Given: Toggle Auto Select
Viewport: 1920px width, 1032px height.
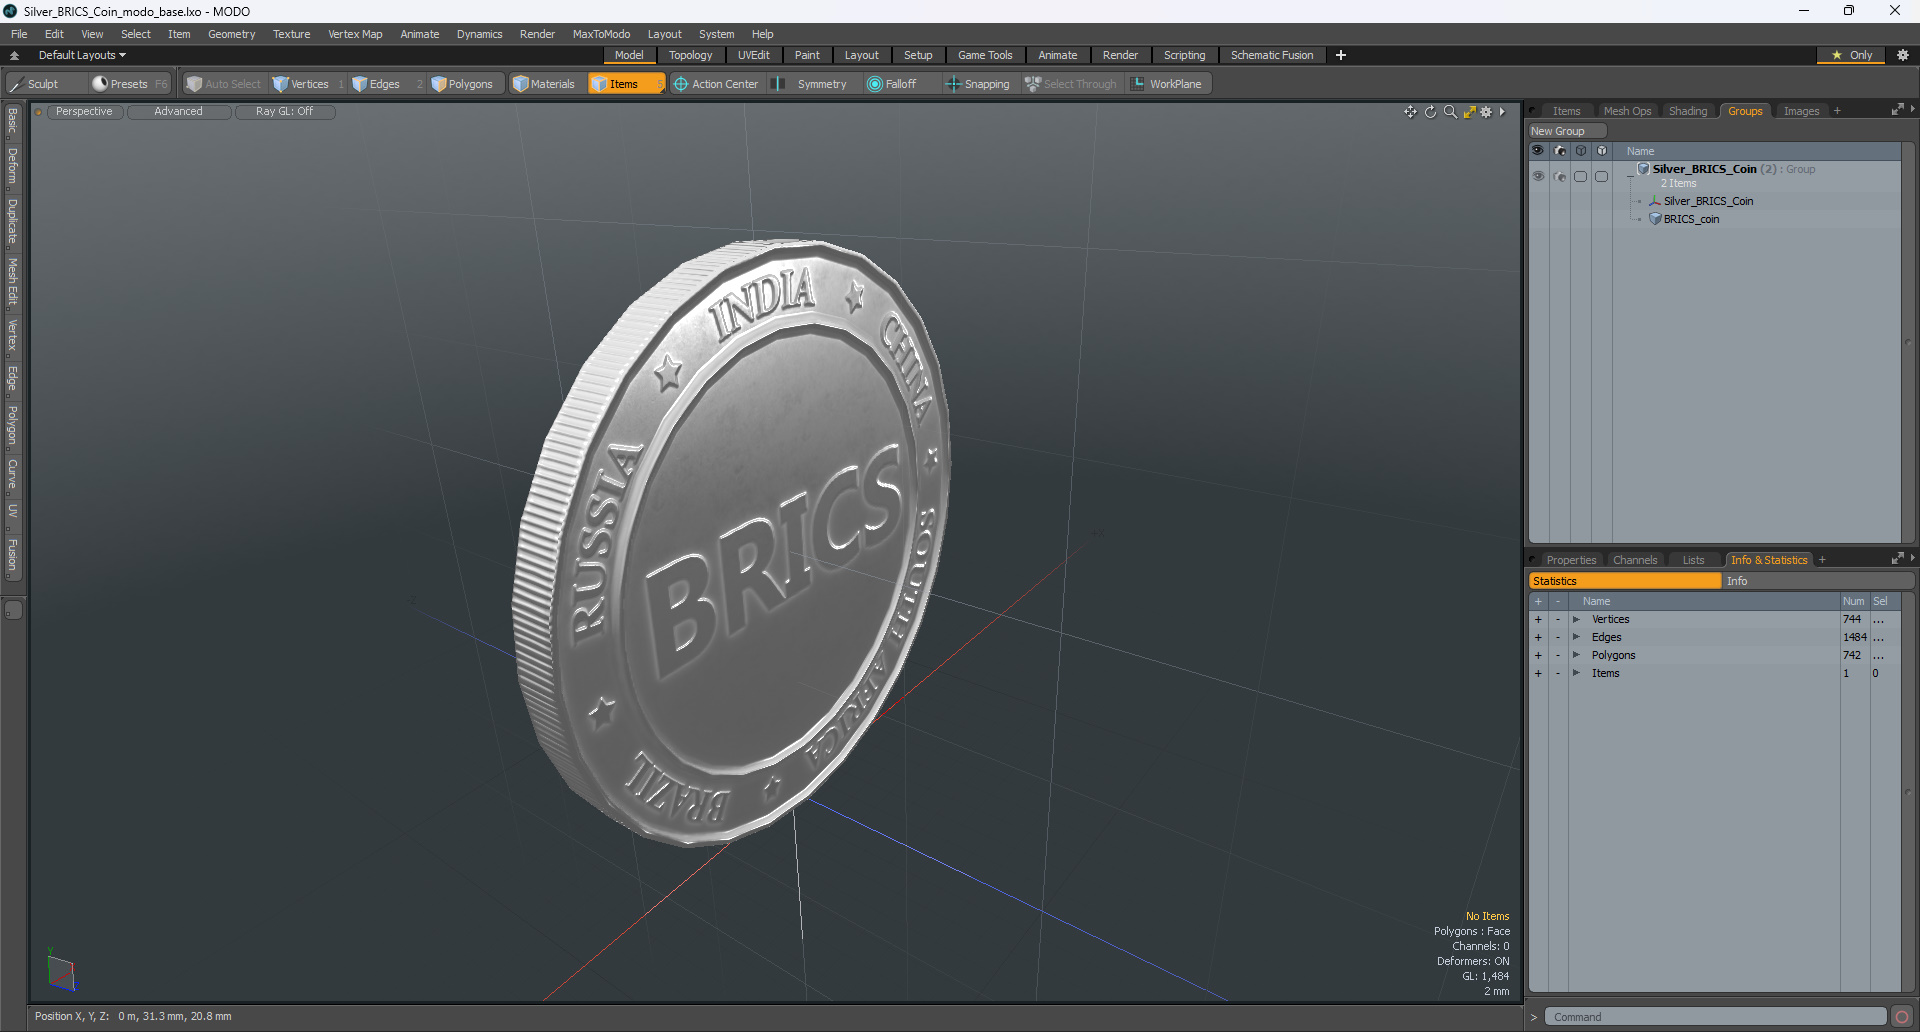Looking at the screenshot, I should 224,84.
